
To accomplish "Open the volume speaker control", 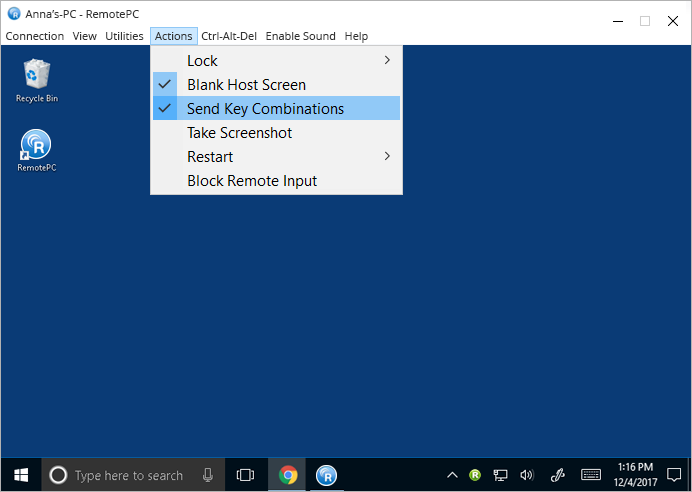I will (527, 475).
